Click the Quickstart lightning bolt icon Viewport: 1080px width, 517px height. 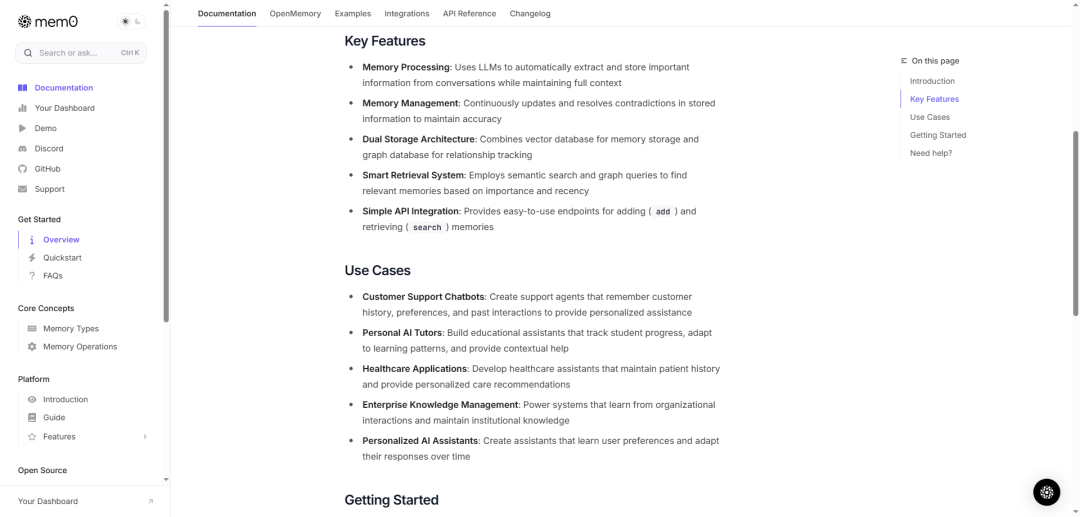click(x=32, y=257)
